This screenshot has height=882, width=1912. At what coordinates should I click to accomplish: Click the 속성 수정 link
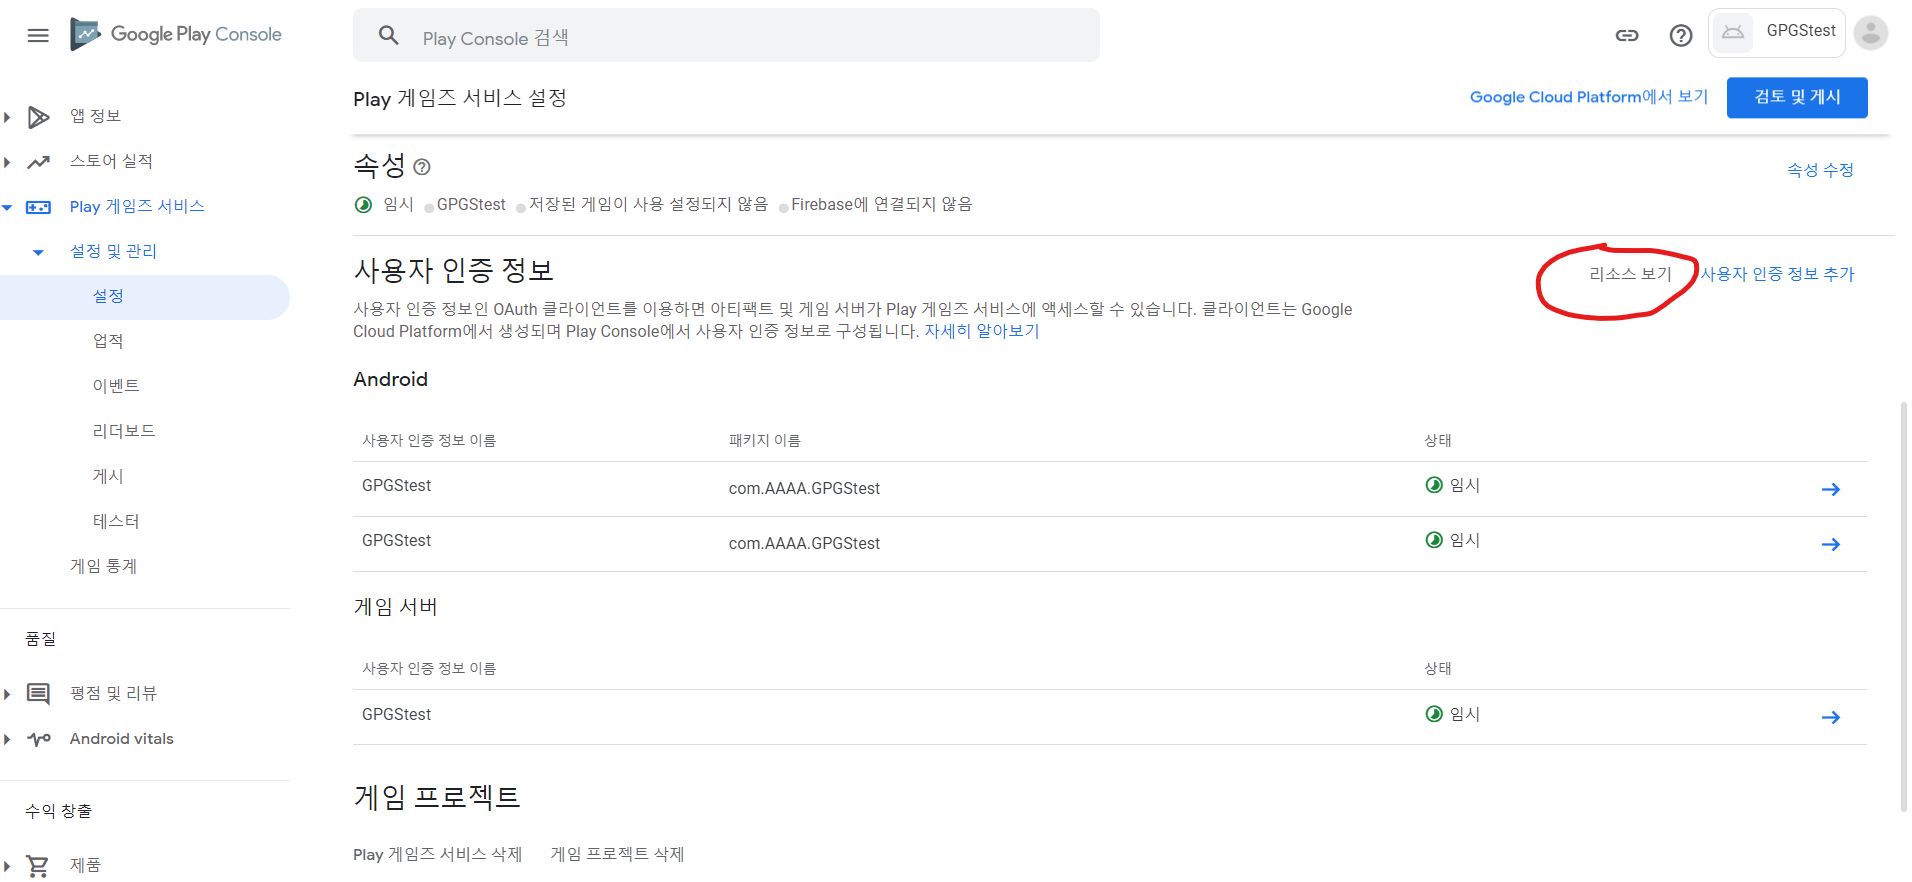point(1820,170)
